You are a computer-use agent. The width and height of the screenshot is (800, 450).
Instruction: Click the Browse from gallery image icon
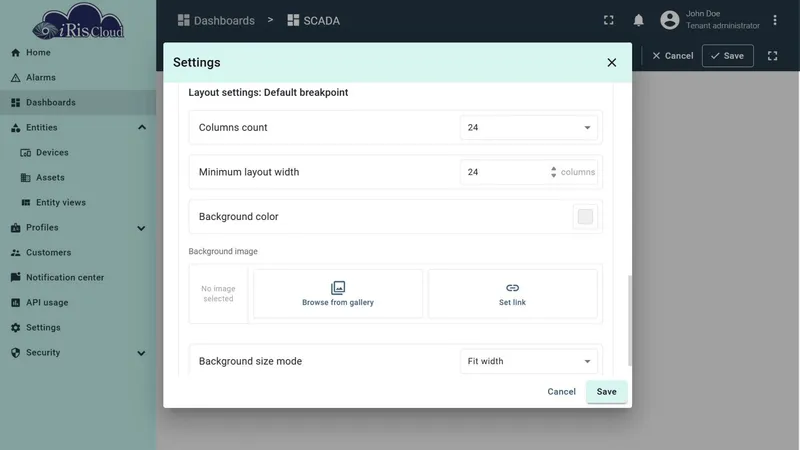pyautogui.click(x=338, y=288)
